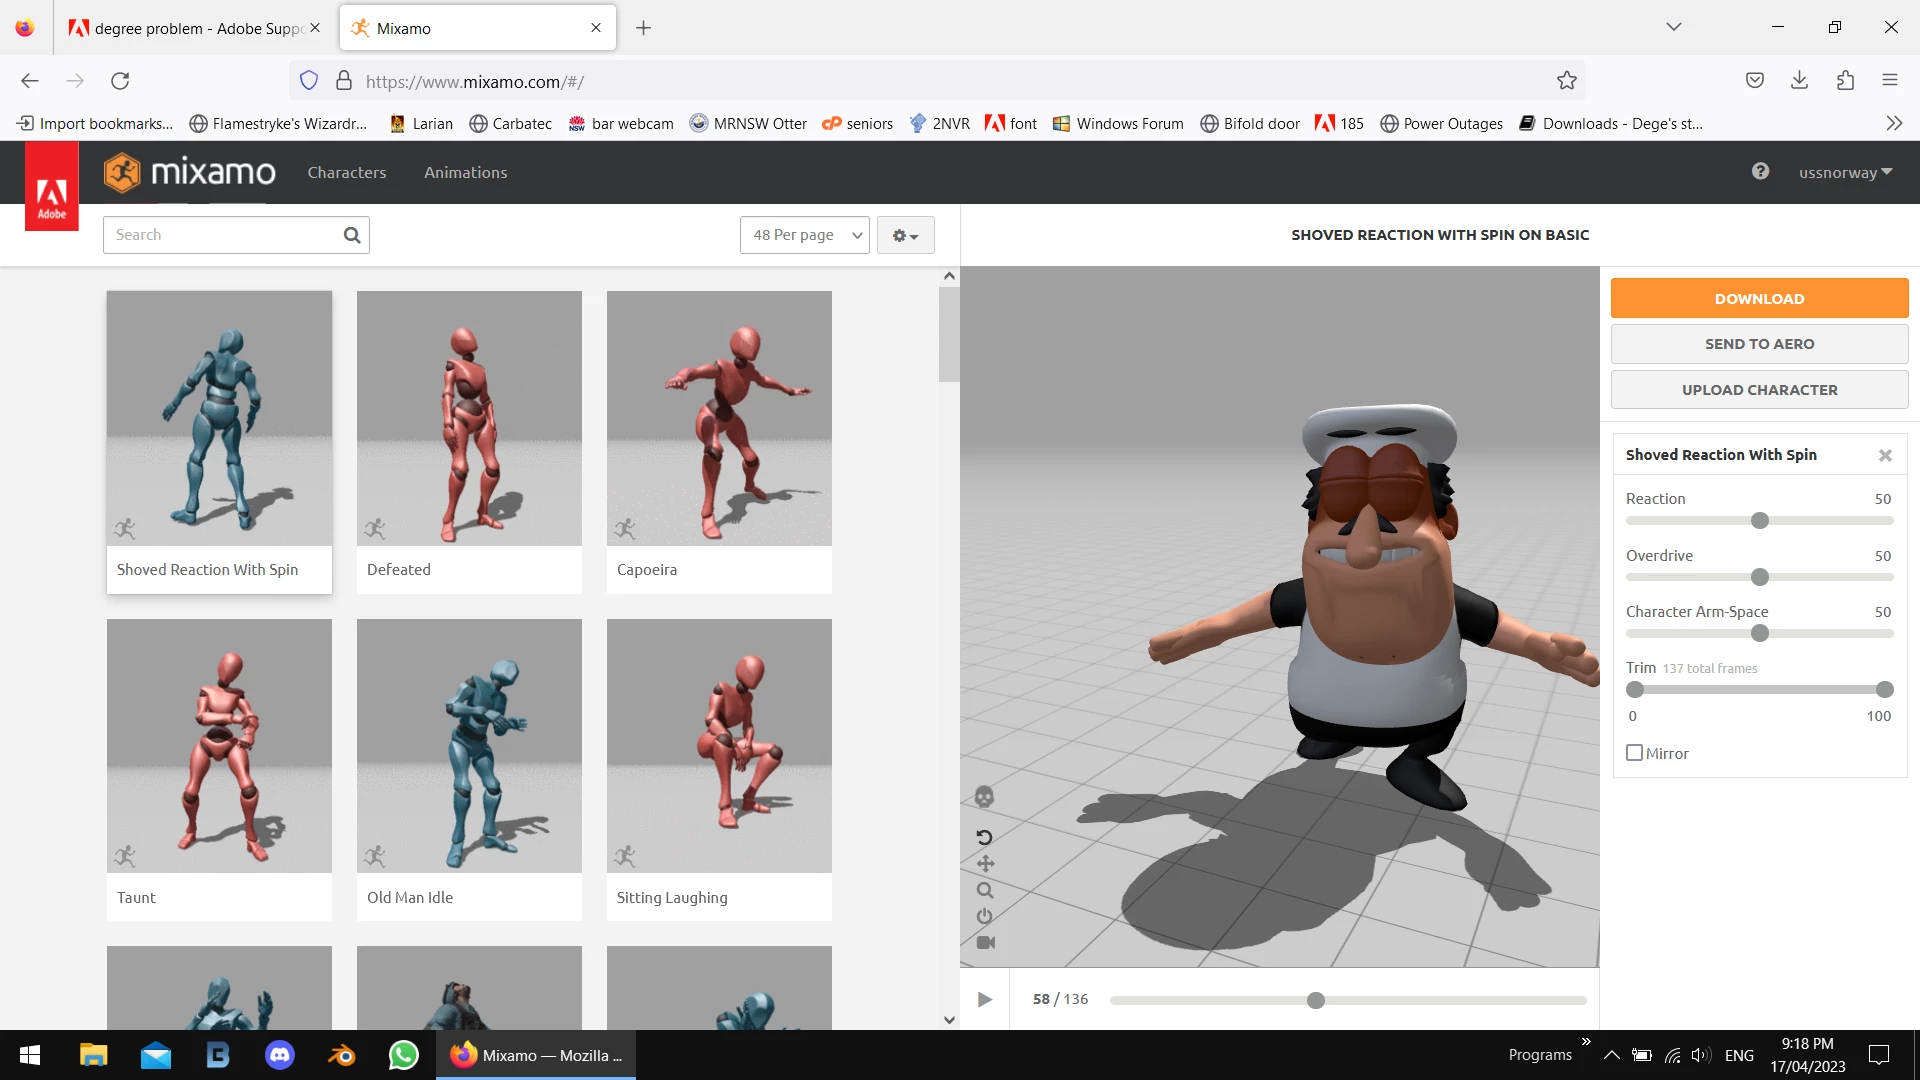Open the 48 Per page dropdown
Screen dimensions: 1920x1080
[804, 235]
